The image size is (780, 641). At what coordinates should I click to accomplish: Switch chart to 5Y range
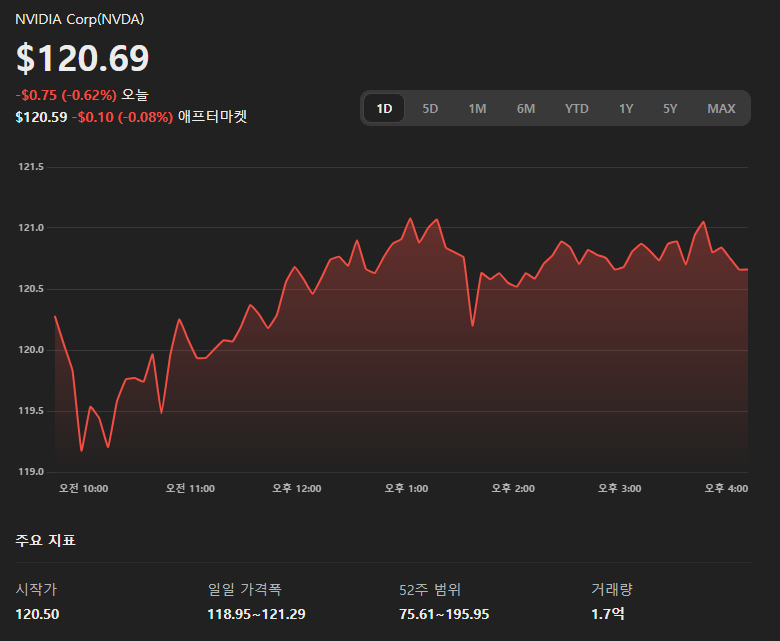click(x=670, y=108)
